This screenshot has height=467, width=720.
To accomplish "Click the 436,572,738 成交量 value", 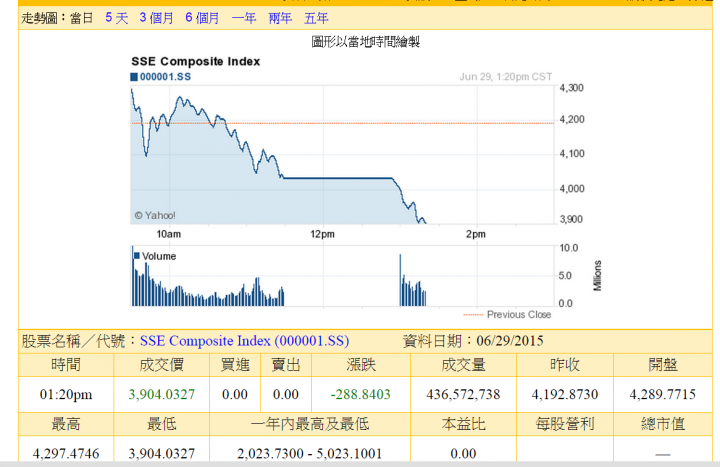I will pyautogui.click(x=463, y=394).
